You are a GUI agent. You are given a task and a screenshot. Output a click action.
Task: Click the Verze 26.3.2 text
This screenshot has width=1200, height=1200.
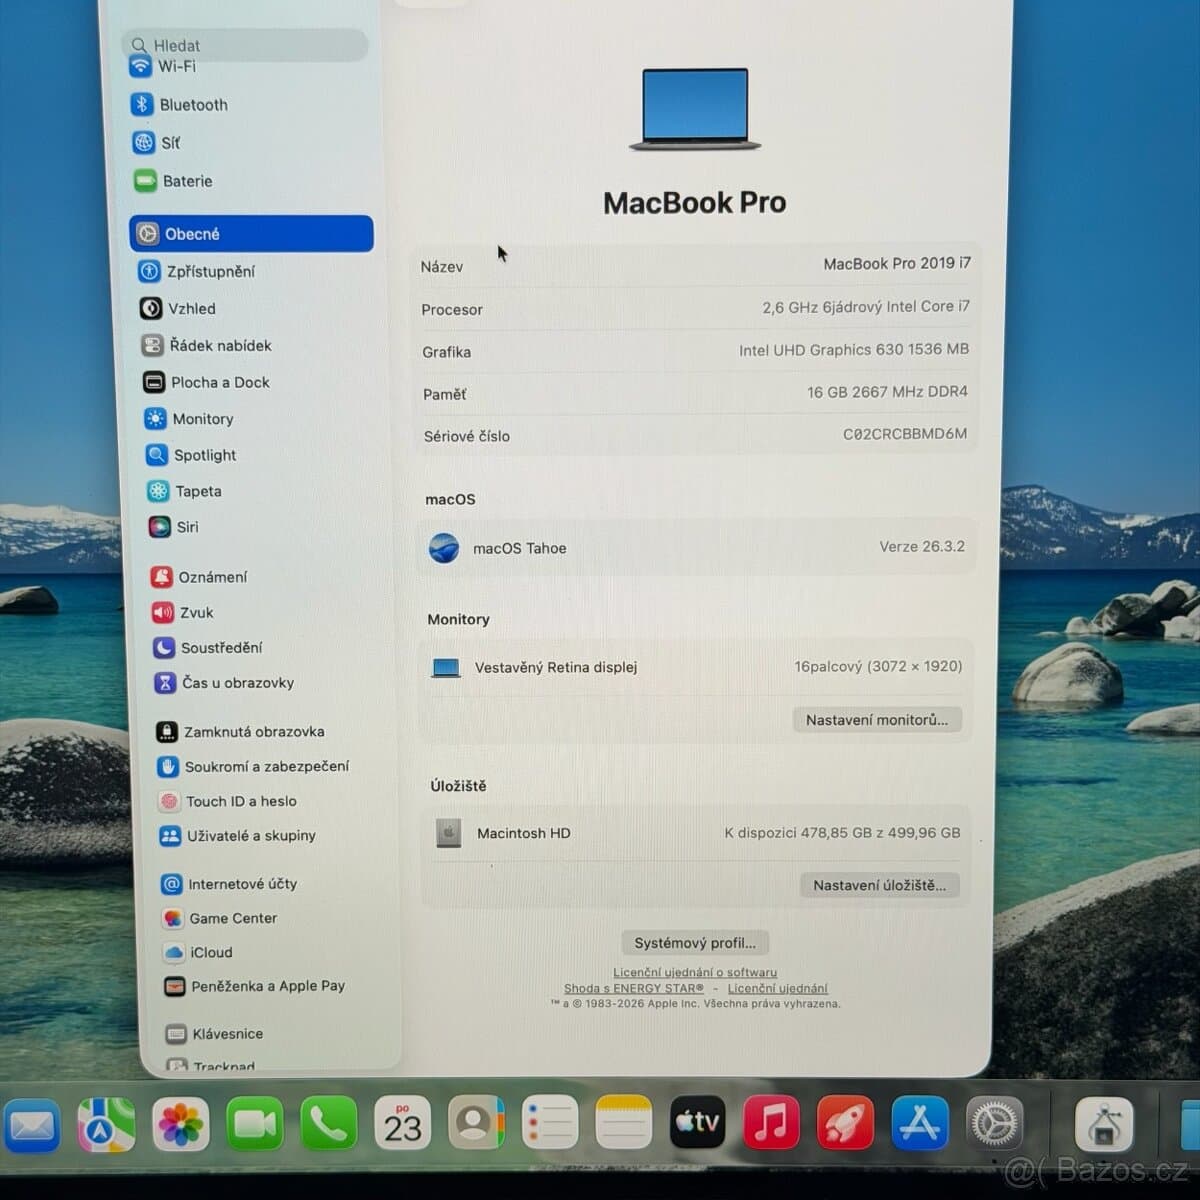(922, 547)
